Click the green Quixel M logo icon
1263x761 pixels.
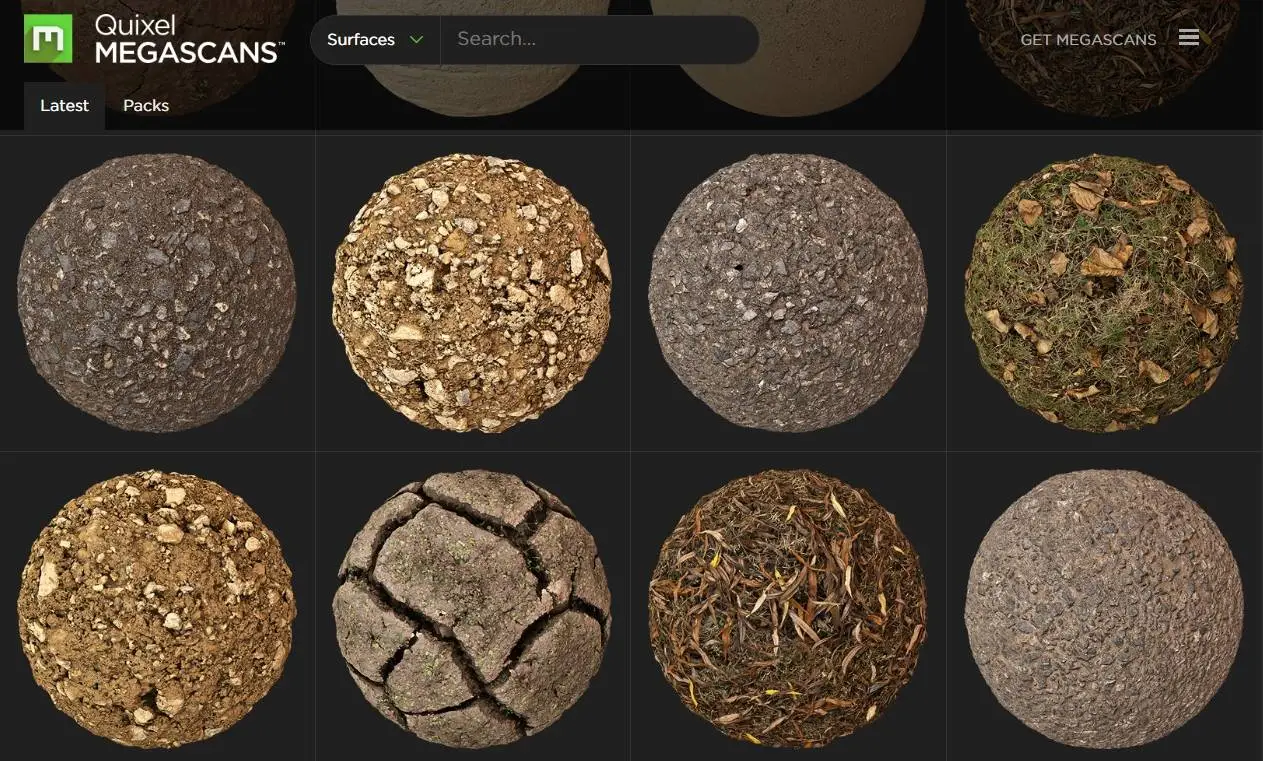48,39
